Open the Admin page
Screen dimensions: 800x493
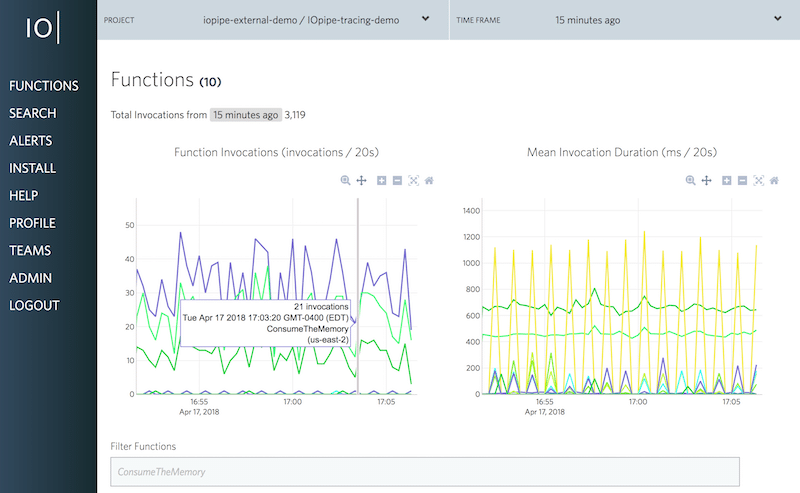30,278
